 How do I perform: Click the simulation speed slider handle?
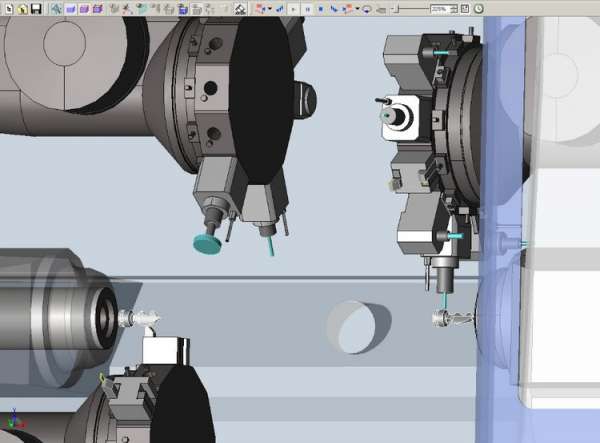[395, 8]
